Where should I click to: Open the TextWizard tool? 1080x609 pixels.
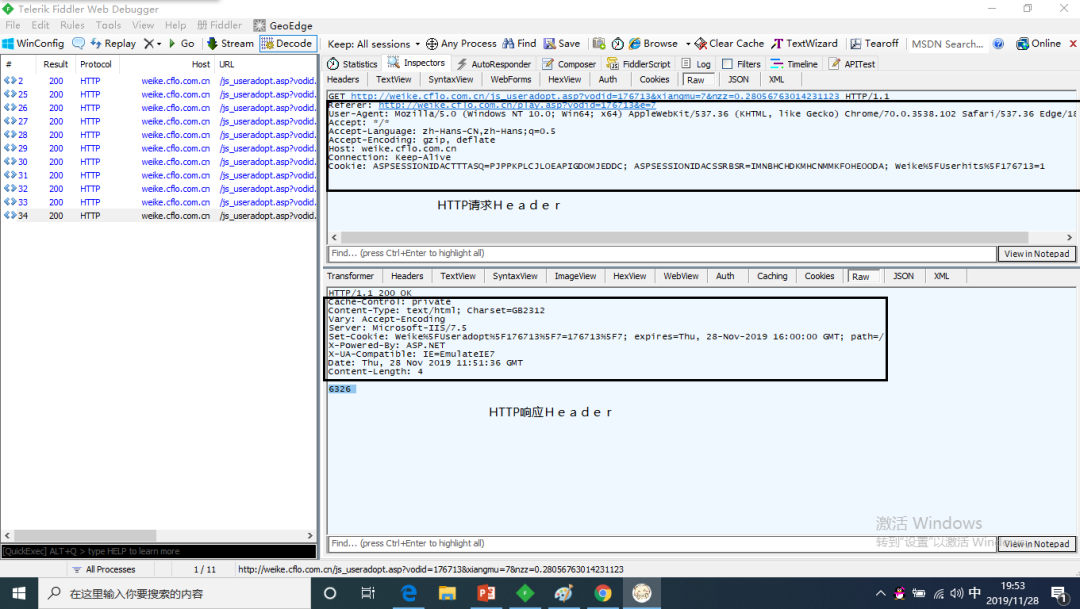(804, 43)
